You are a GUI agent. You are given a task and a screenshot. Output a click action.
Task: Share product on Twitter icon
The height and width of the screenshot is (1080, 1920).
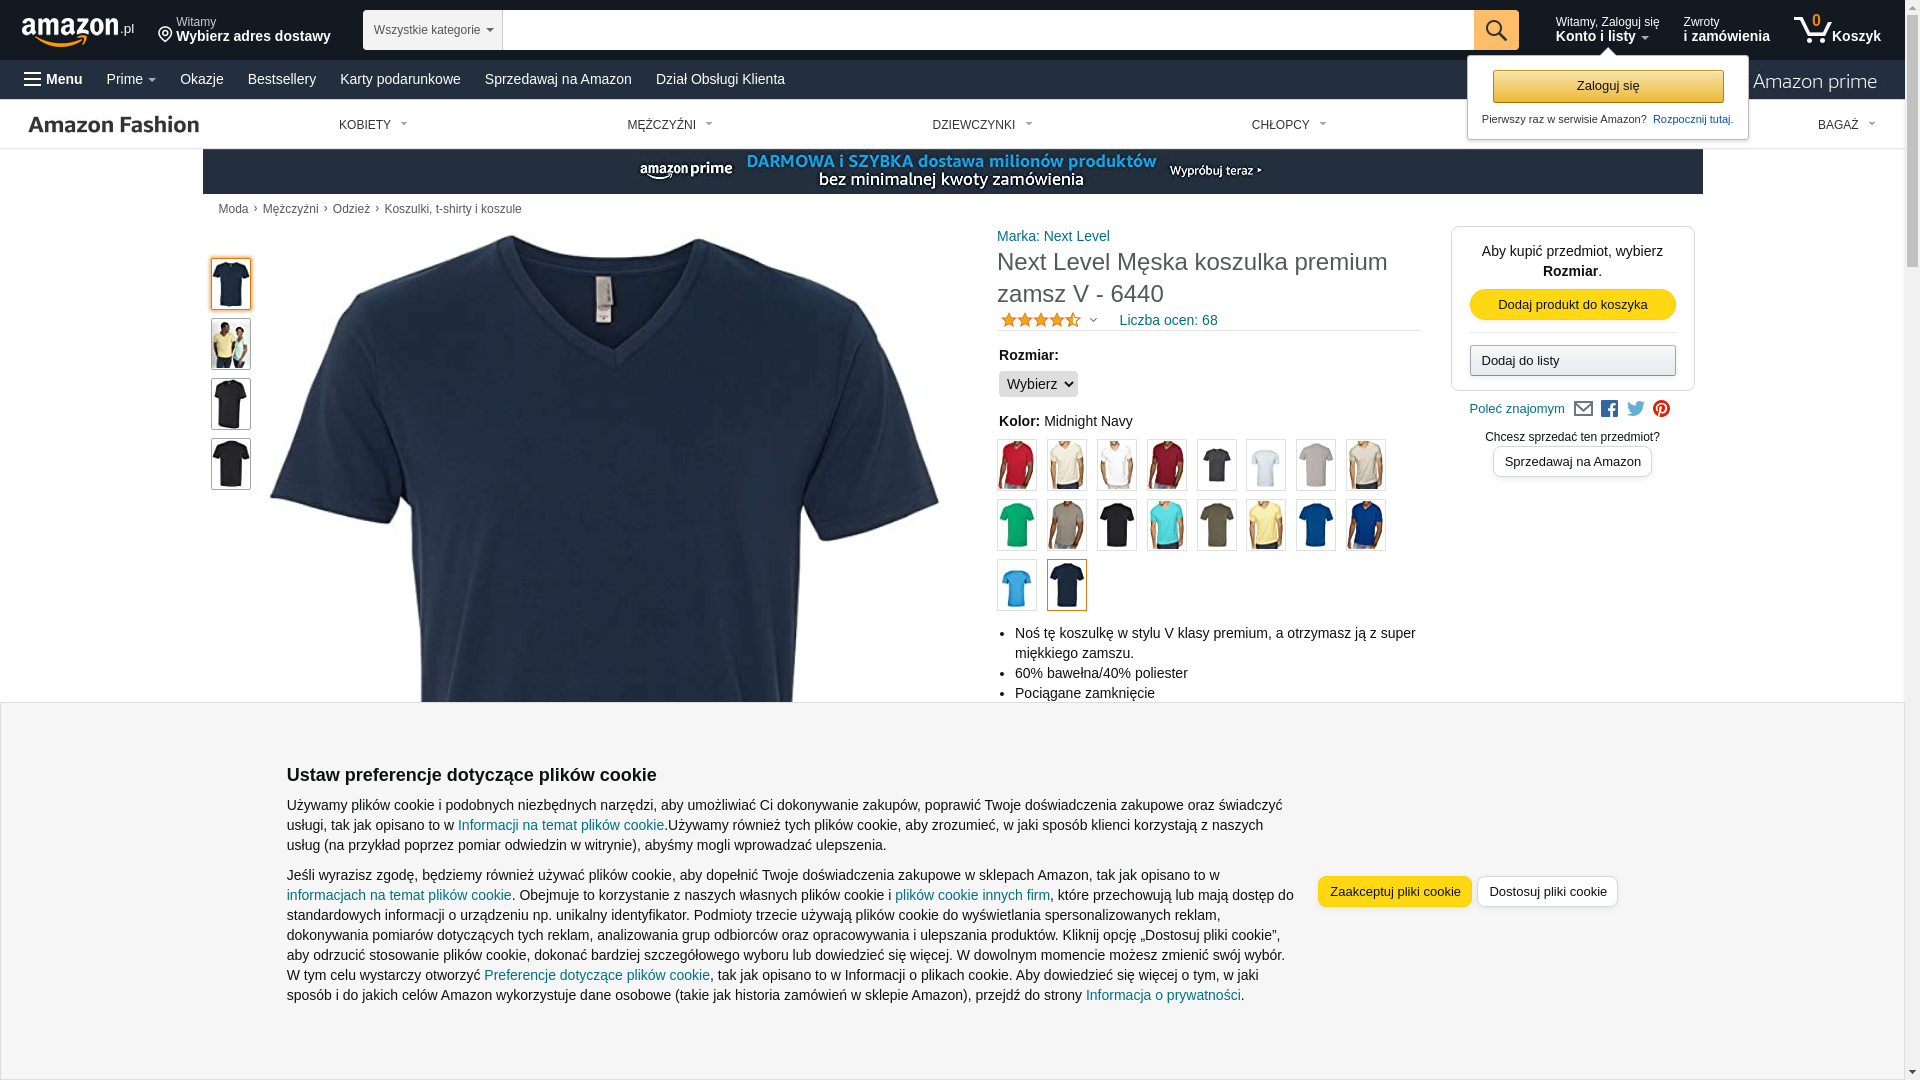point(1636,409)
